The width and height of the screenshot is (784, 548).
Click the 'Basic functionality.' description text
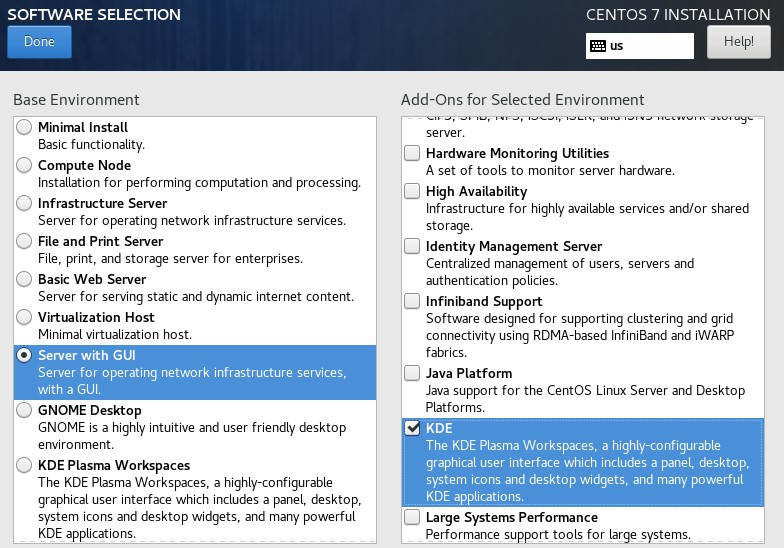92,144
